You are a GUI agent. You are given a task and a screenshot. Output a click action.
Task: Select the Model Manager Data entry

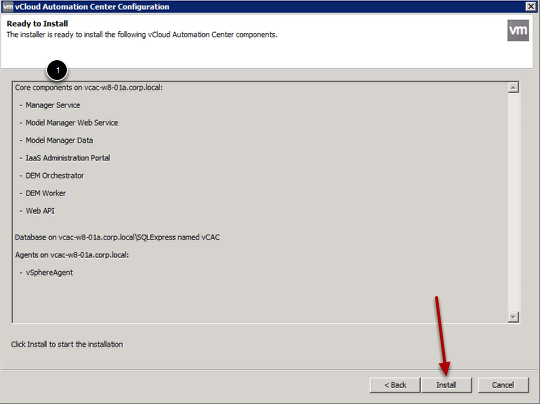click(x=59, y=140)
